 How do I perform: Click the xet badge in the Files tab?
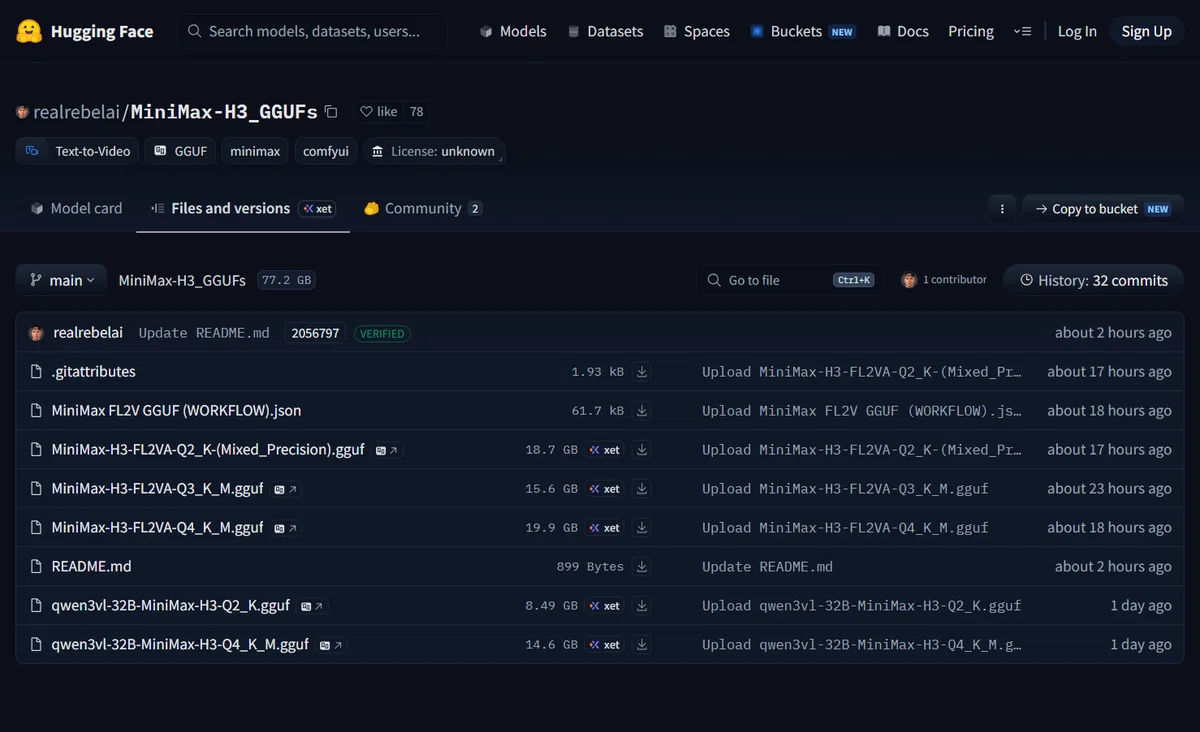(318, 209)
